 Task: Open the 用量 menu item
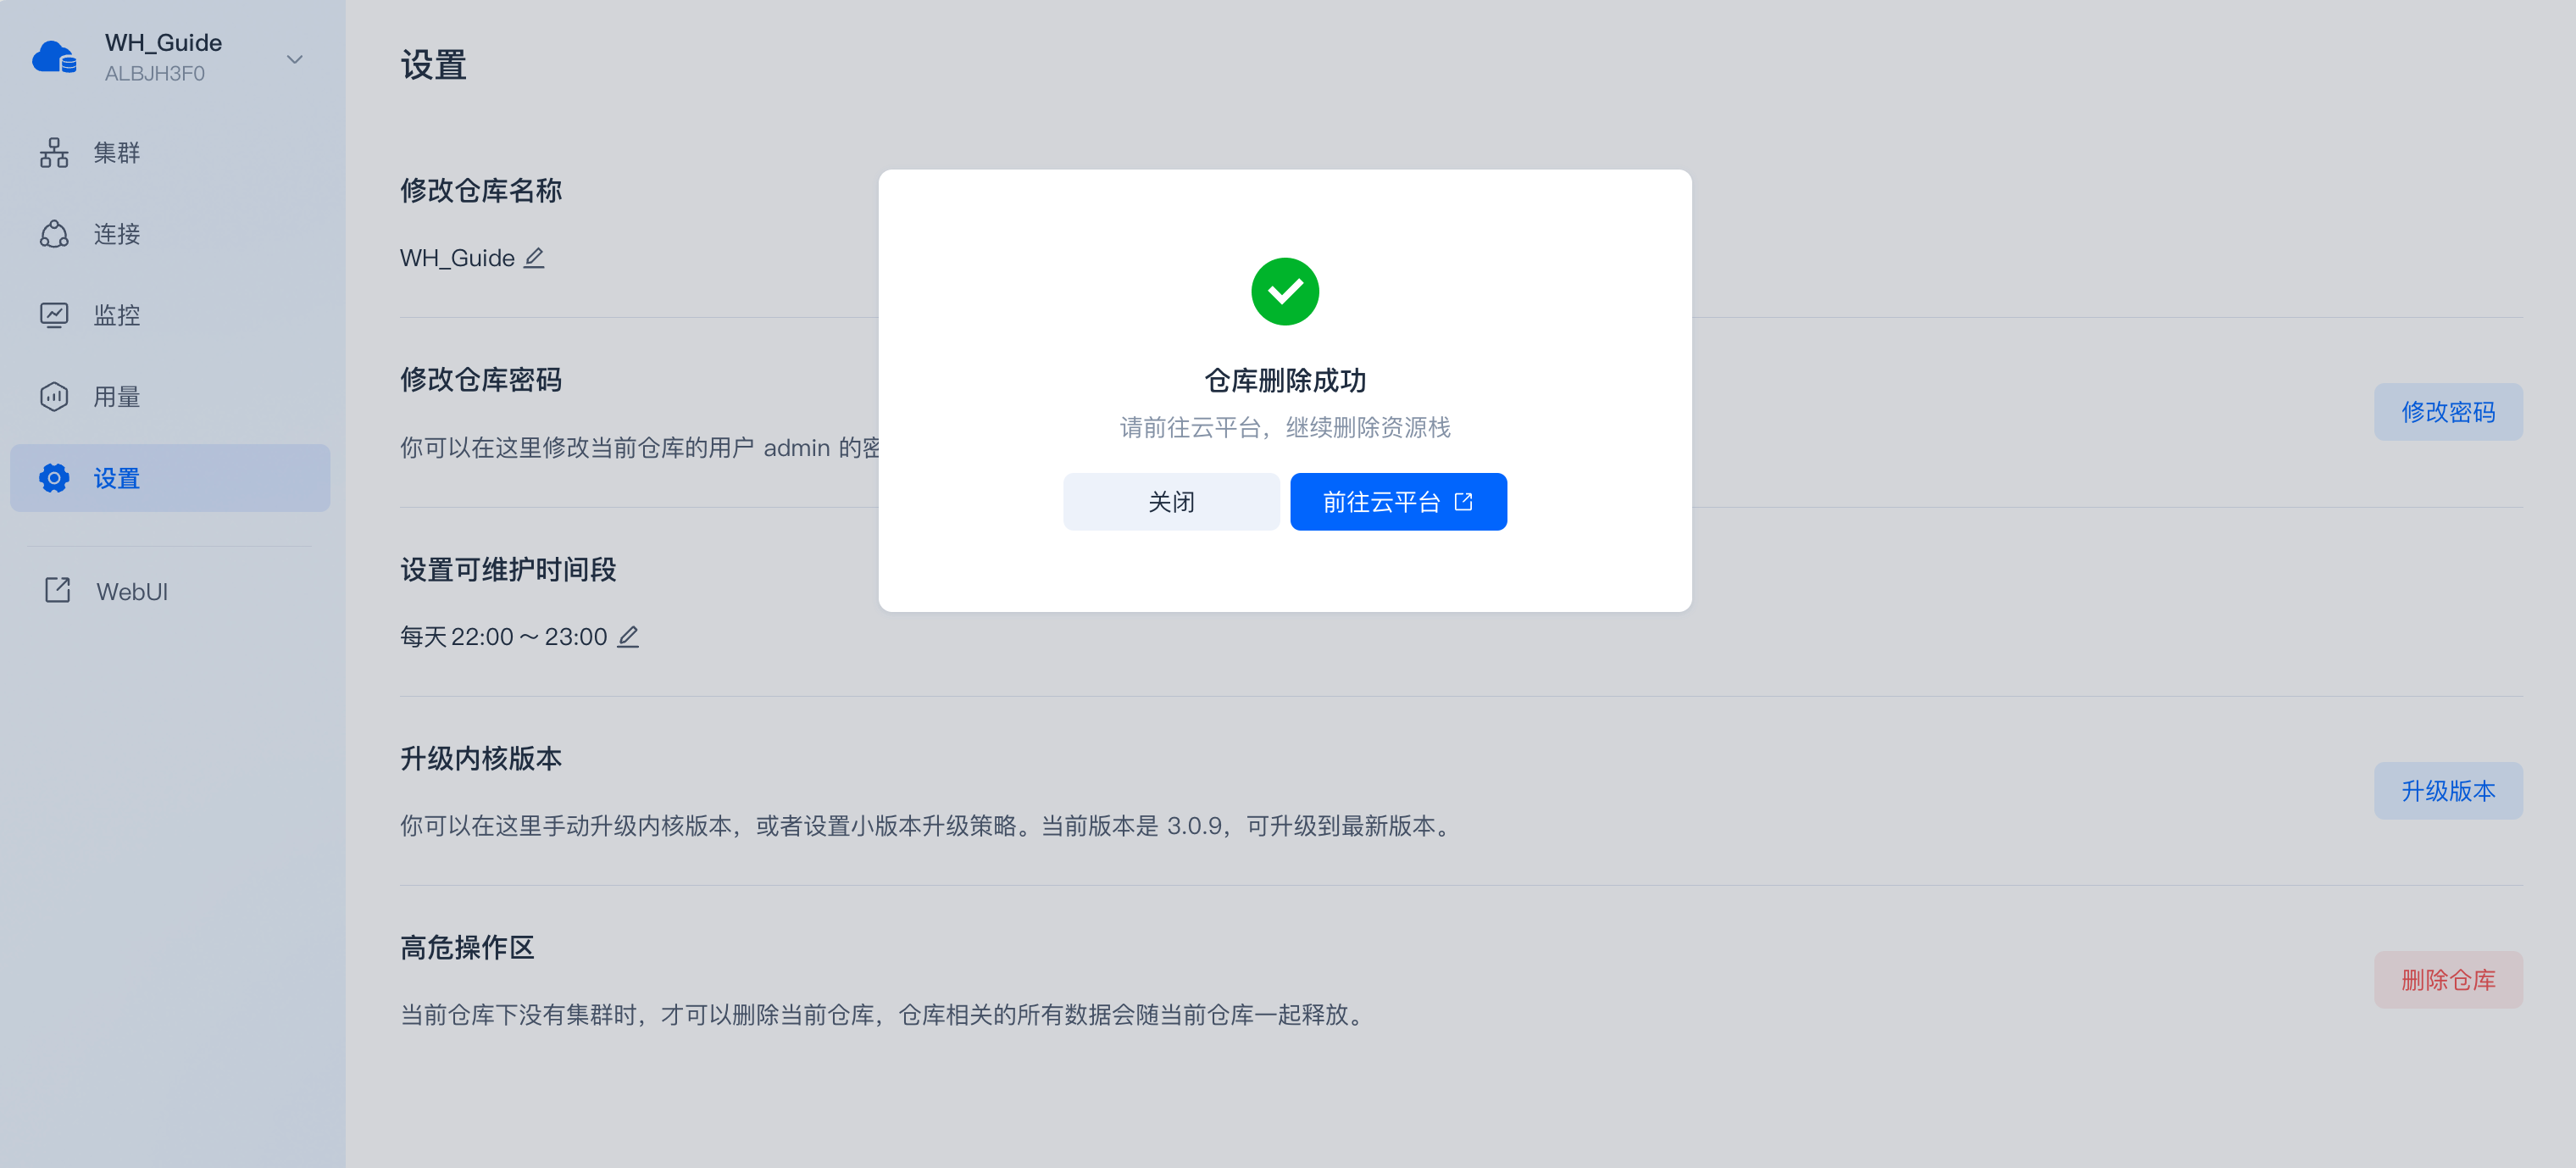tap(170, 397)
